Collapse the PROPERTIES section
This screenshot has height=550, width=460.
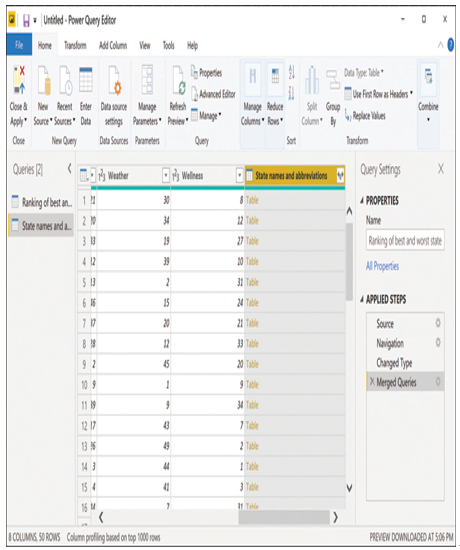362,201
